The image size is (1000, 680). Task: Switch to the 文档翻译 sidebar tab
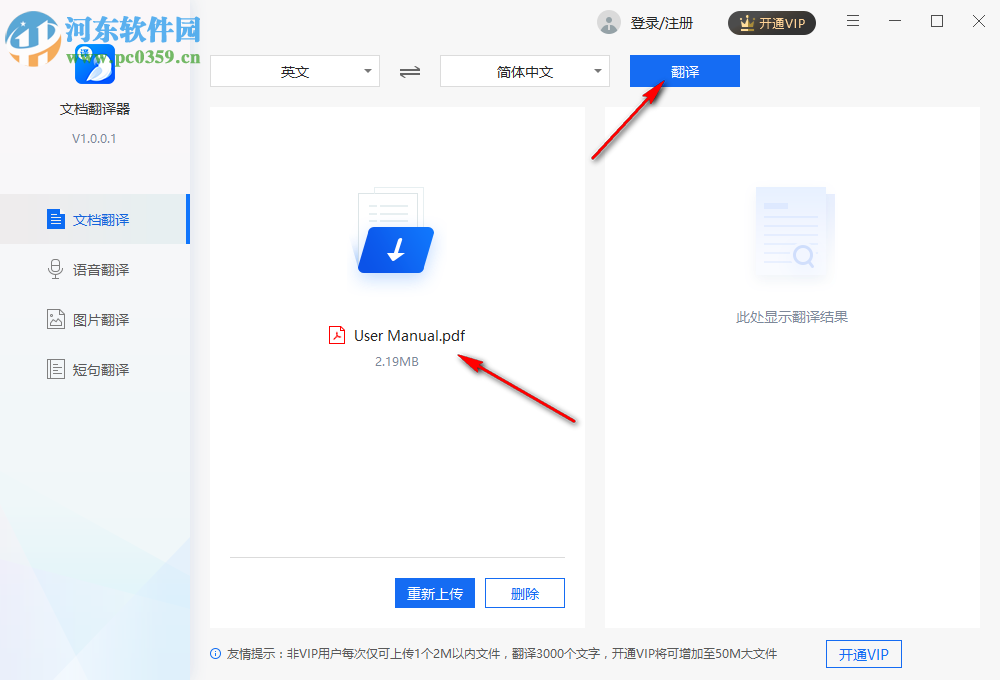(95, 218)
